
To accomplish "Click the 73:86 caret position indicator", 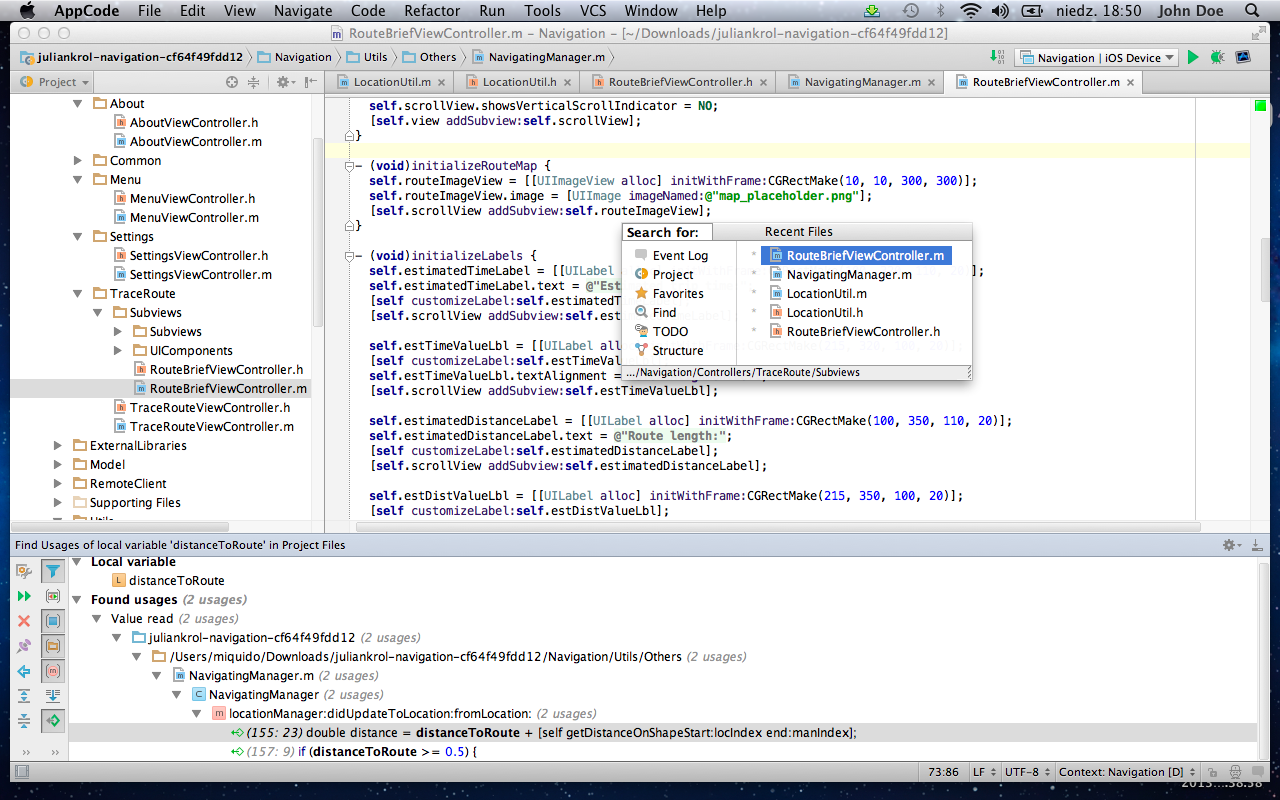I will point(943,772).
